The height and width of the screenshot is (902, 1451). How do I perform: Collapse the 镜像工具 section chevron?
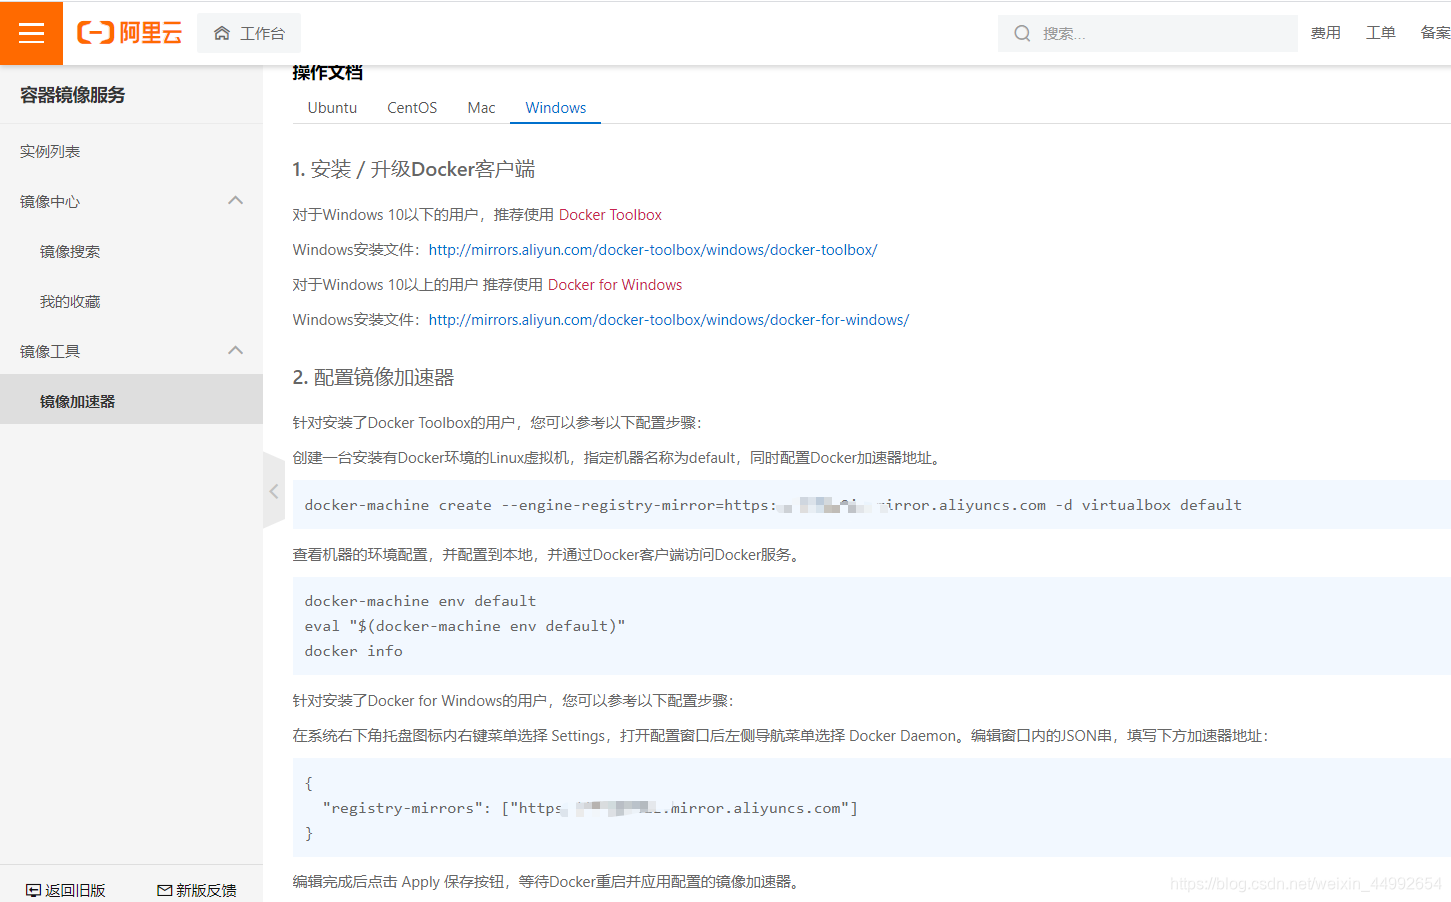236,351
